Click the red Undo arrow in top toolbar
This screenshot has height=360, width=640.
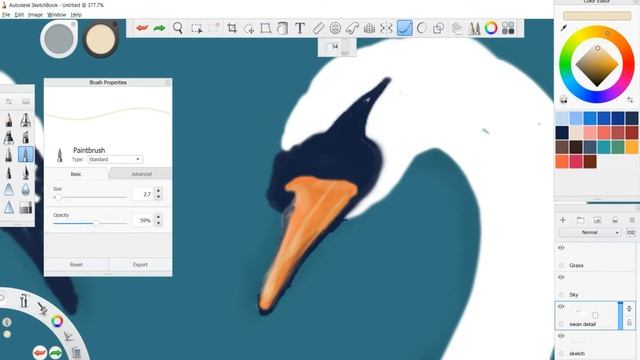coord(142,28)
